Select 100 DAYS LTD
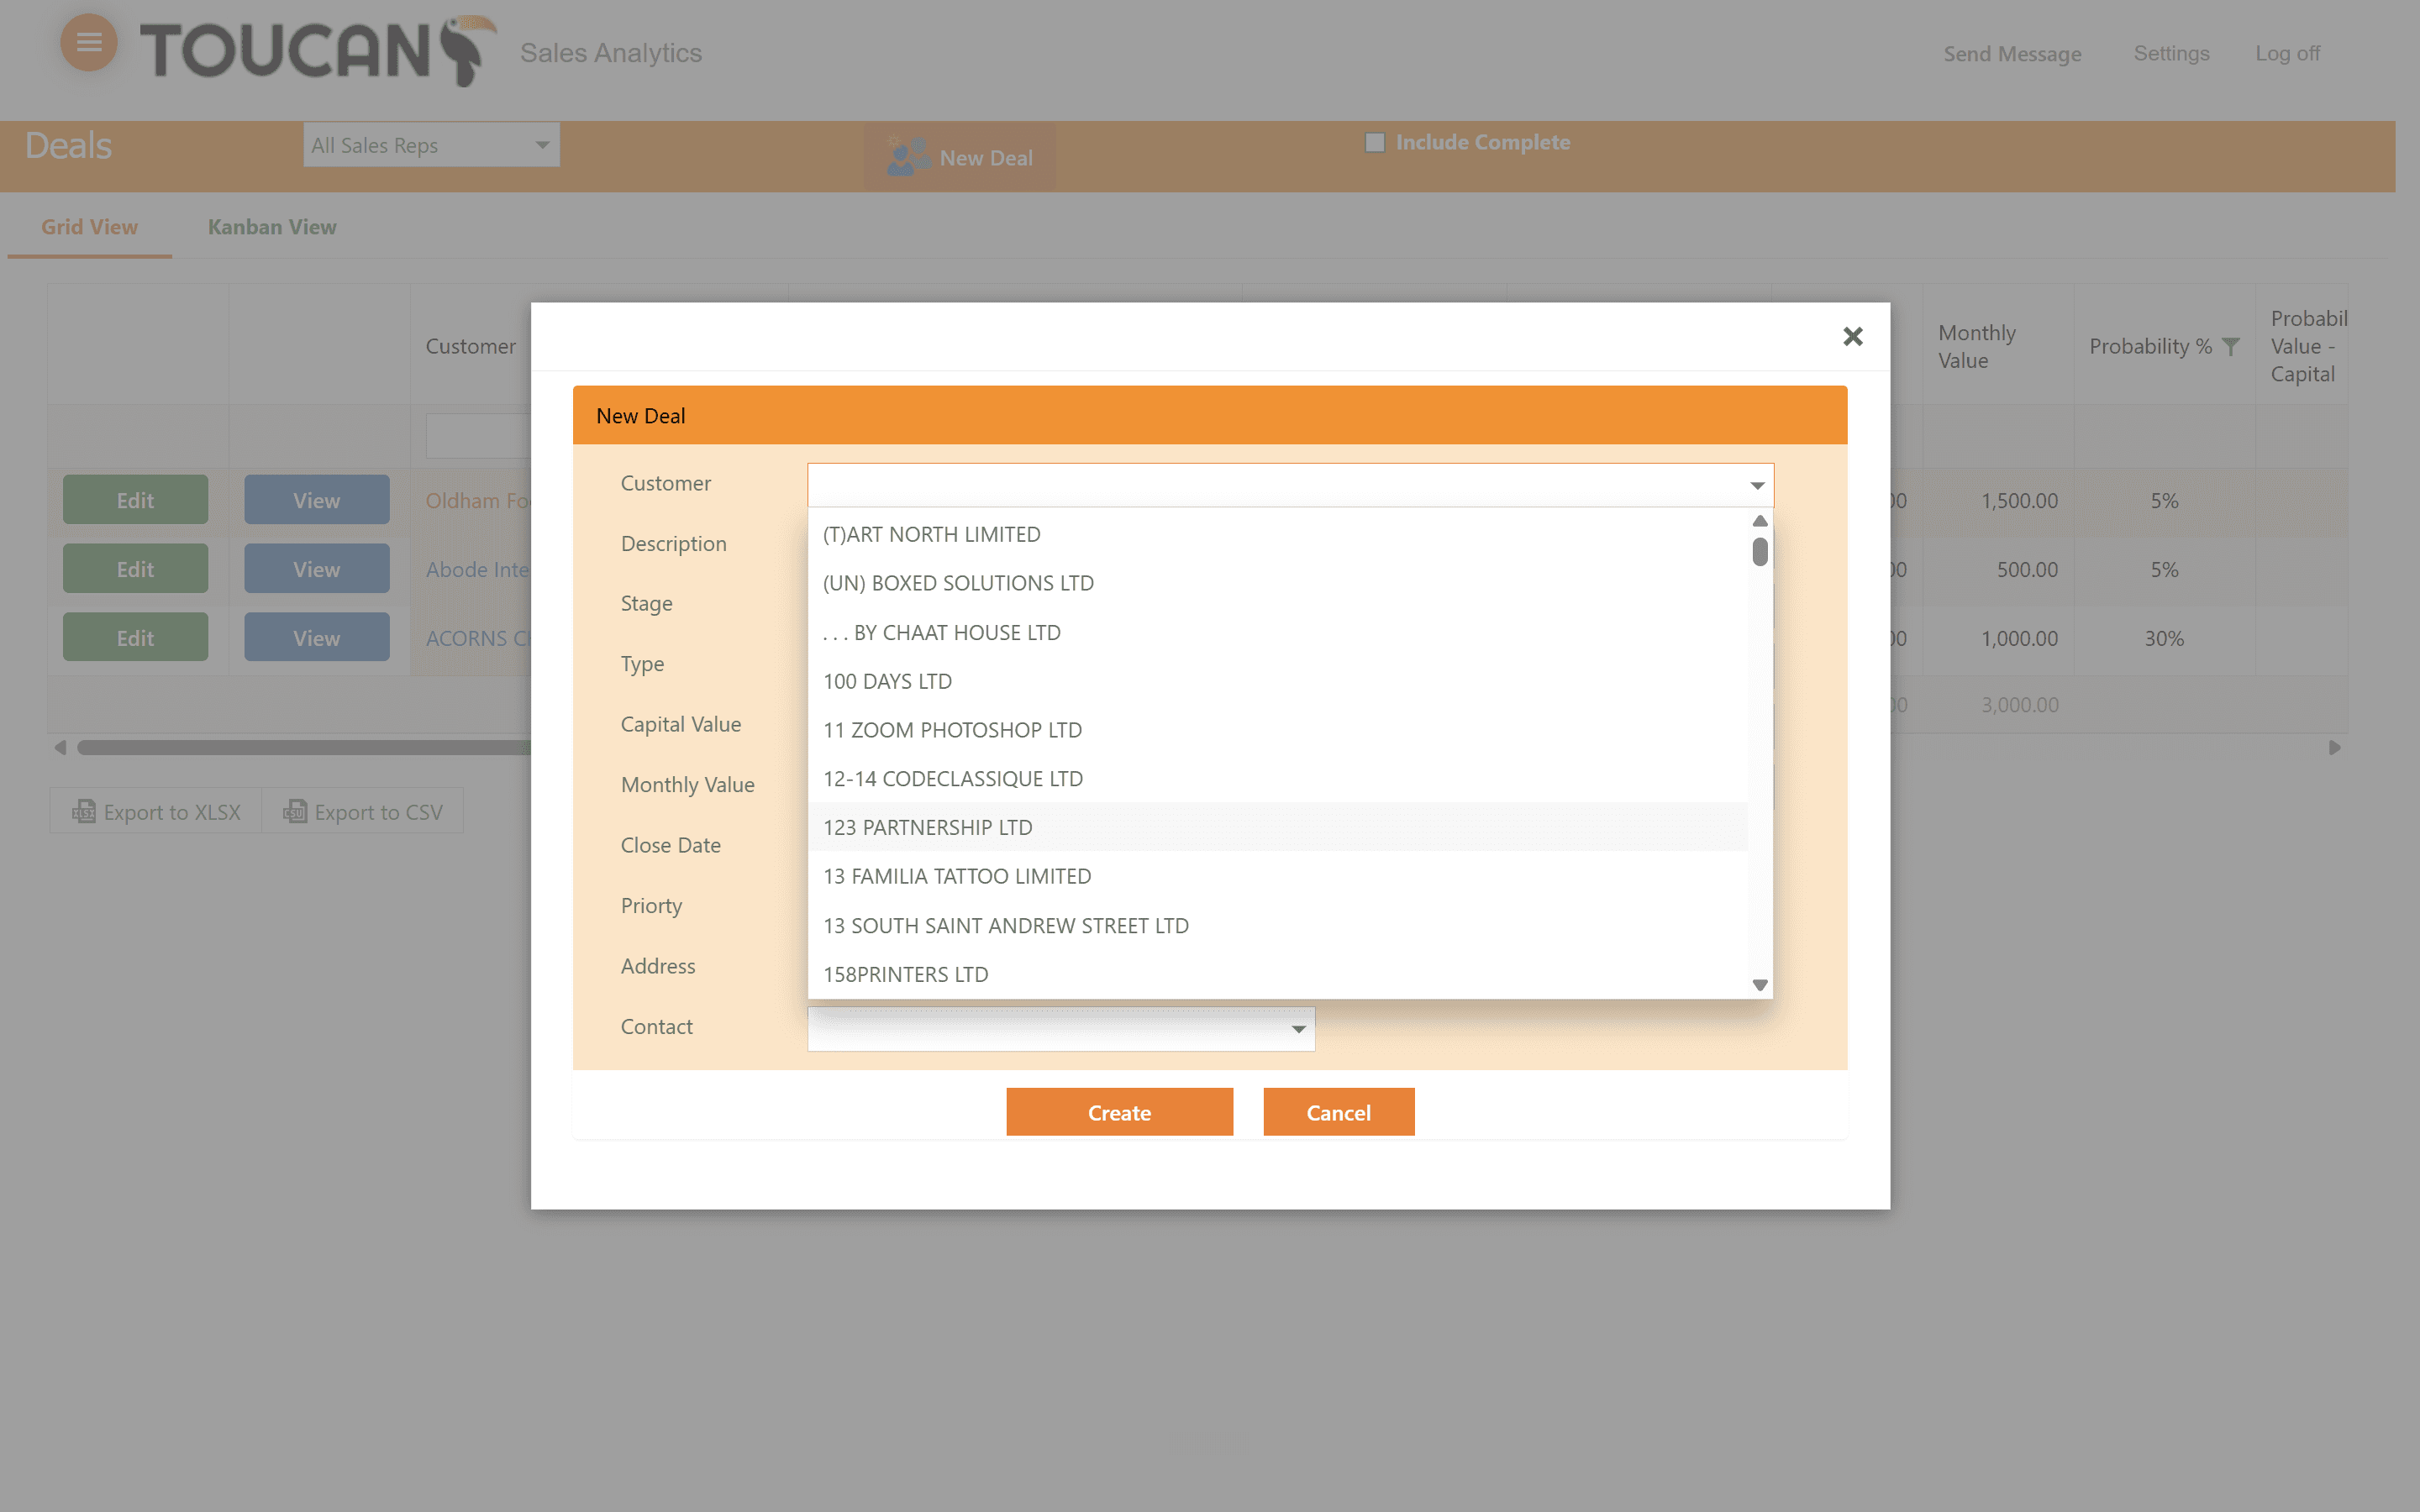The image size is (2420, 1512). pos(1278,681)
